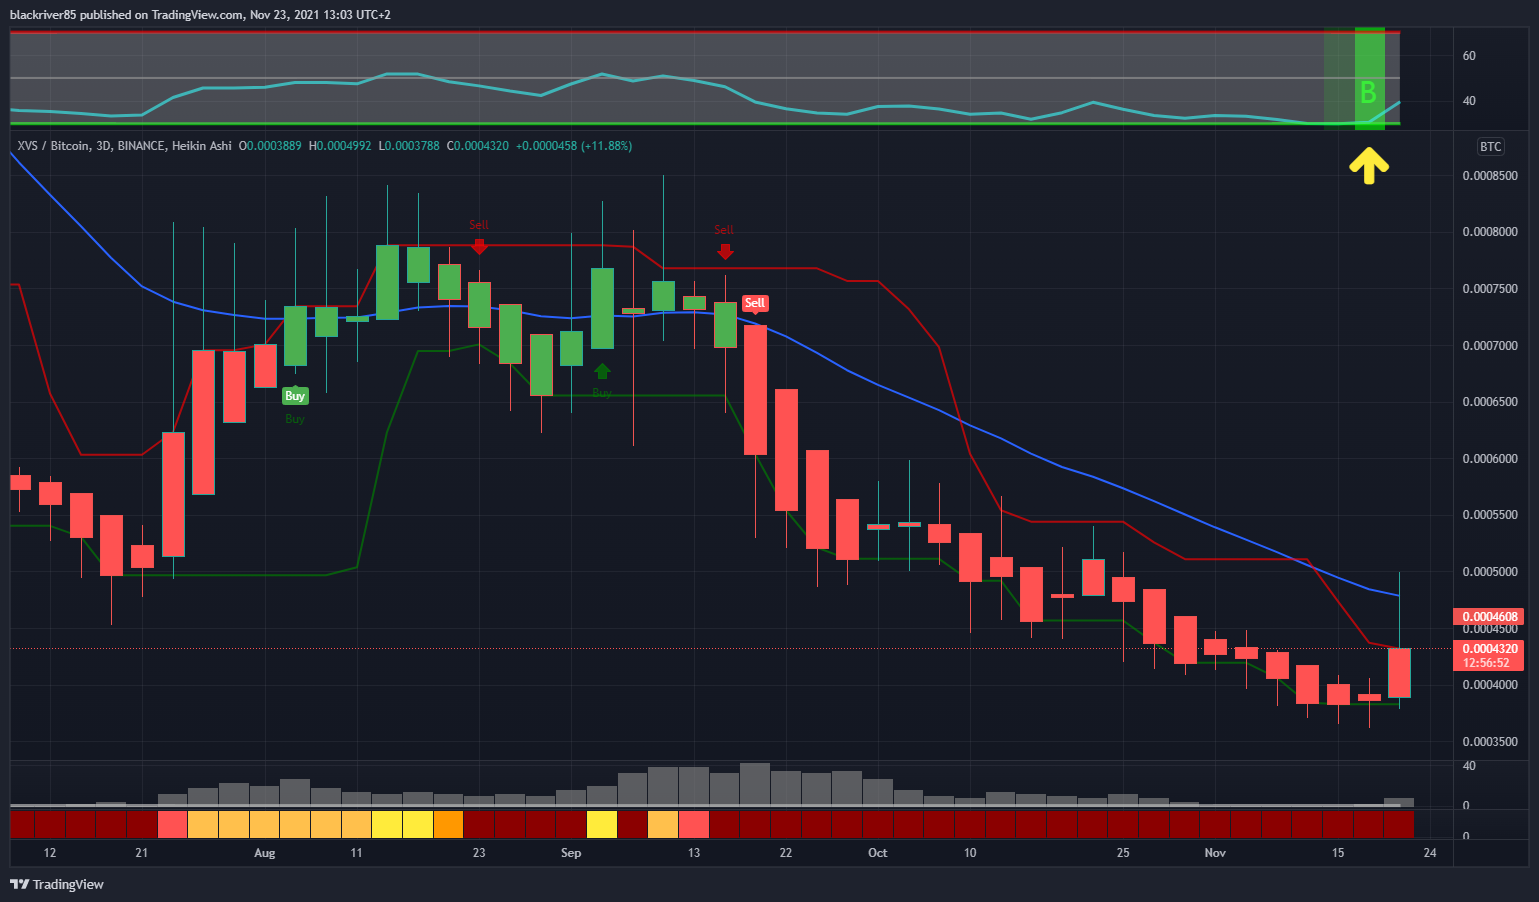
Task: Click the close value C0.0004320
Action: [x=477, y=146]
